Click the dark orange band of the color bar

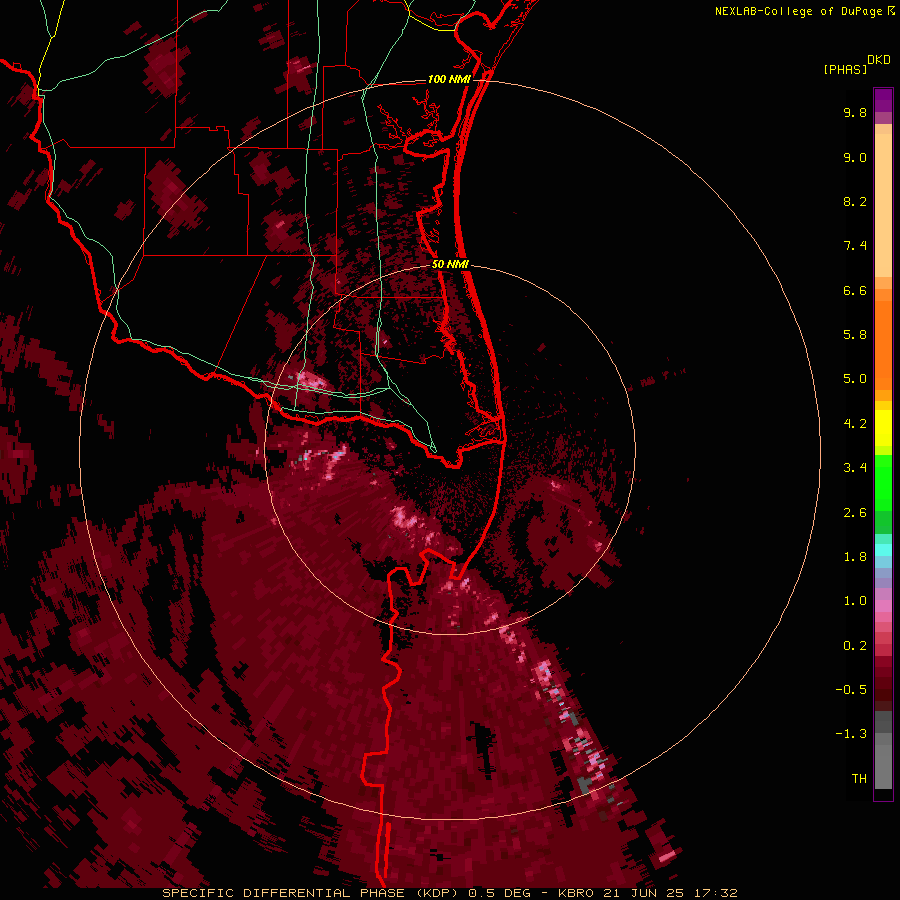tap(883, 344)
